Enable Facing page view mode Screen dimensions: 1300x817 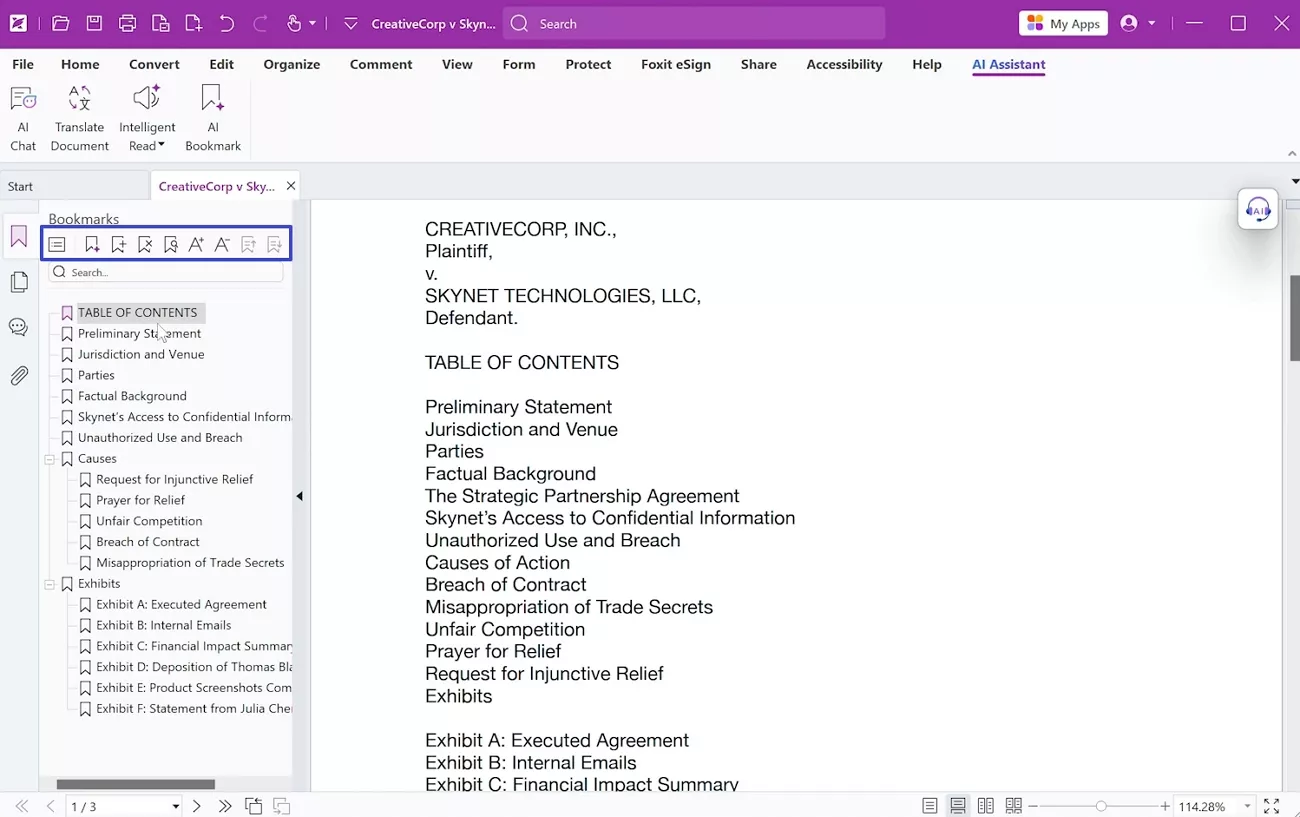[x=985, y=805]
